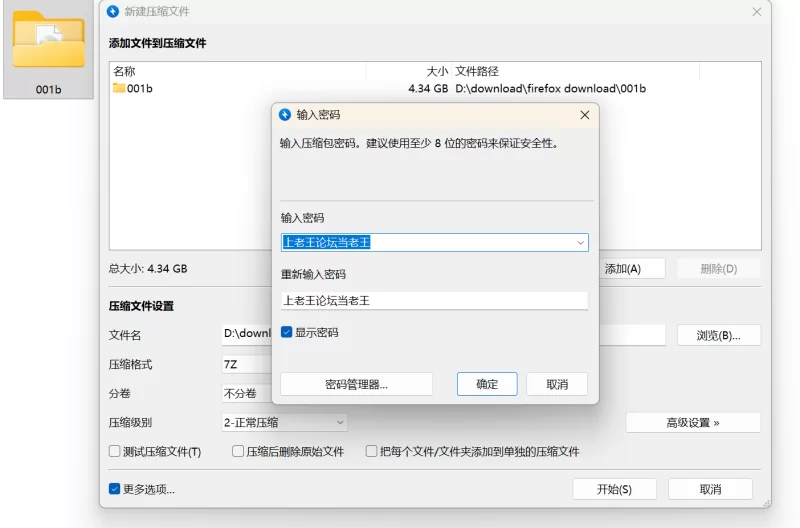Check 压缩后删除原始文件 option
Image resolution: width=800 pixels, height=528 pixels.
pyautogui.click(x=238, y=451)
